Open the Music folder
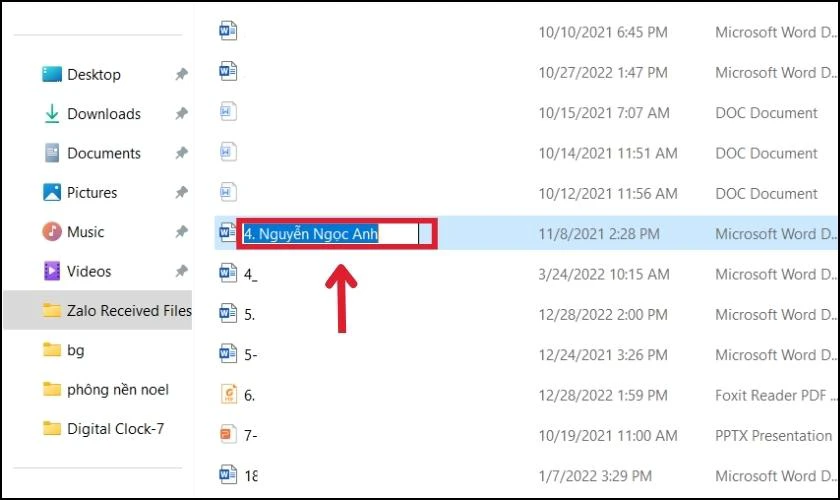Screen dimensions: 840x500 [x=86, y=232]
